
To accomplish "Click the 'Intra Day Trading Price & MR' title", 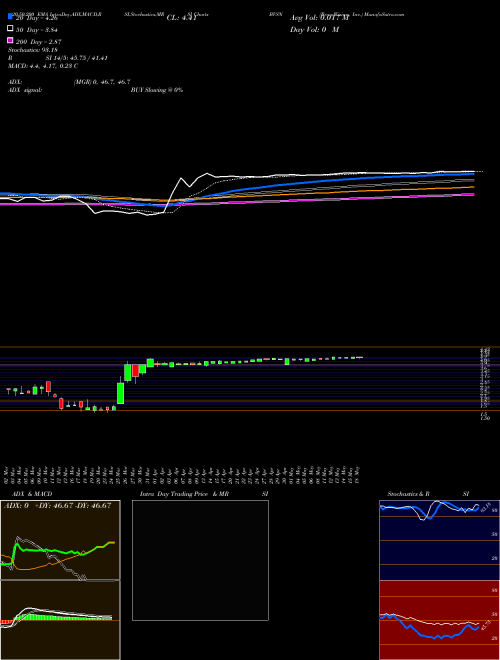I will click(184, 494).
